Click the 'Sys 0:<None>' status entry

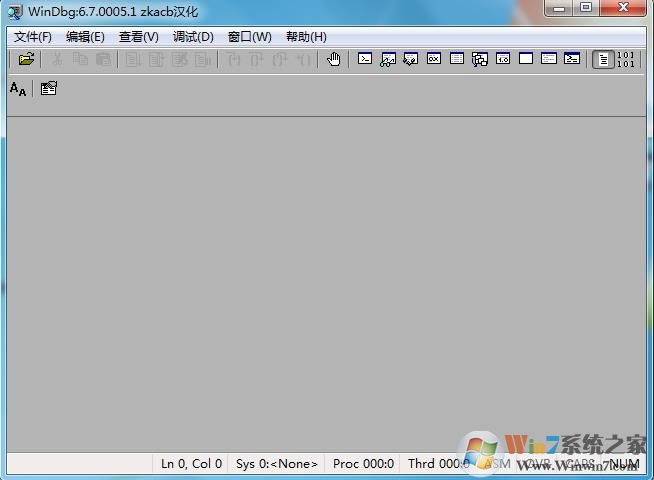point(277,464)
